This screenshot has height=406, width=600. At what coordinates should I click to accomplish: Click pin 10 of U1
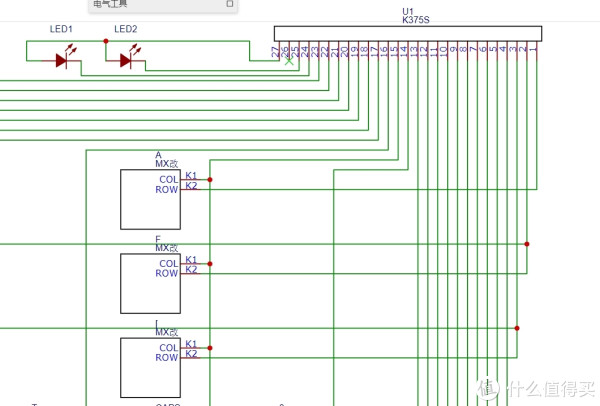443,52
